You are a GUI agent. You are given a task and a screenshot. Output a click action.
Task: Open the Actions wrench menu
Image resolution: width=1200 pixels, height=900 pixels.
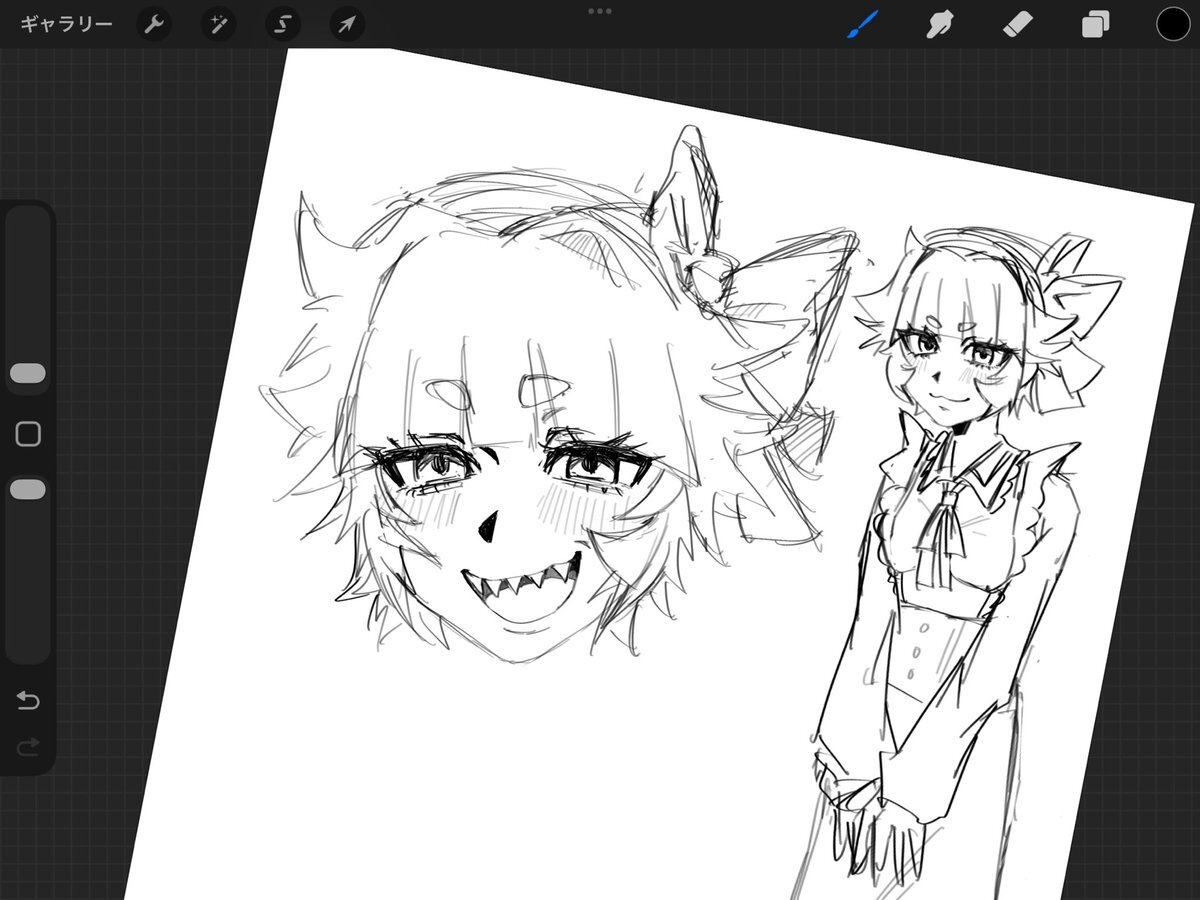tap(153, 24)
